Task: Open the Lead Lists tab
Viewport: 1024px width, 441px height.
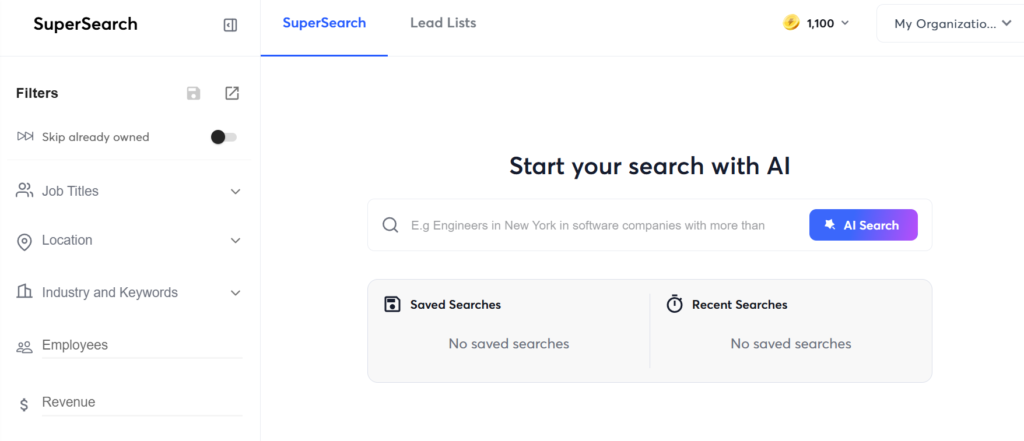Action: point(443,23)
